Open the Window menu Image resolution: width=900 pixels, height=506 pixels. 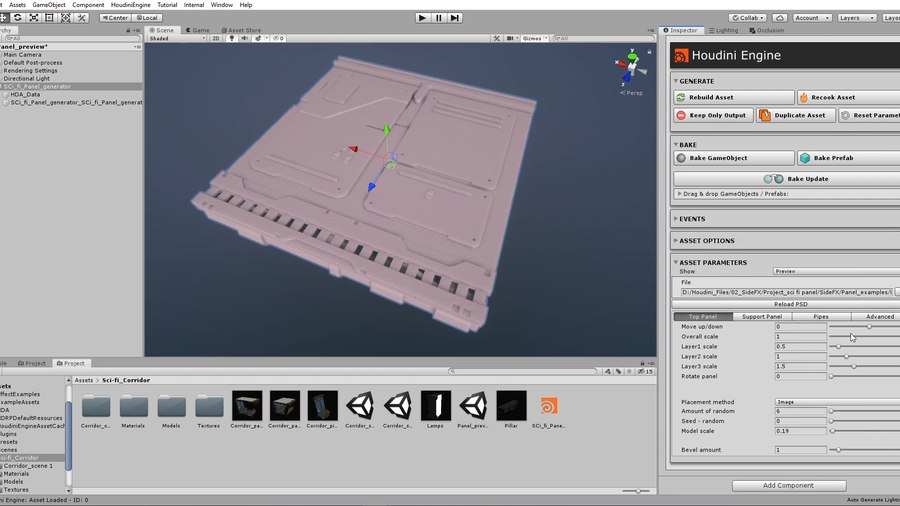222,5
